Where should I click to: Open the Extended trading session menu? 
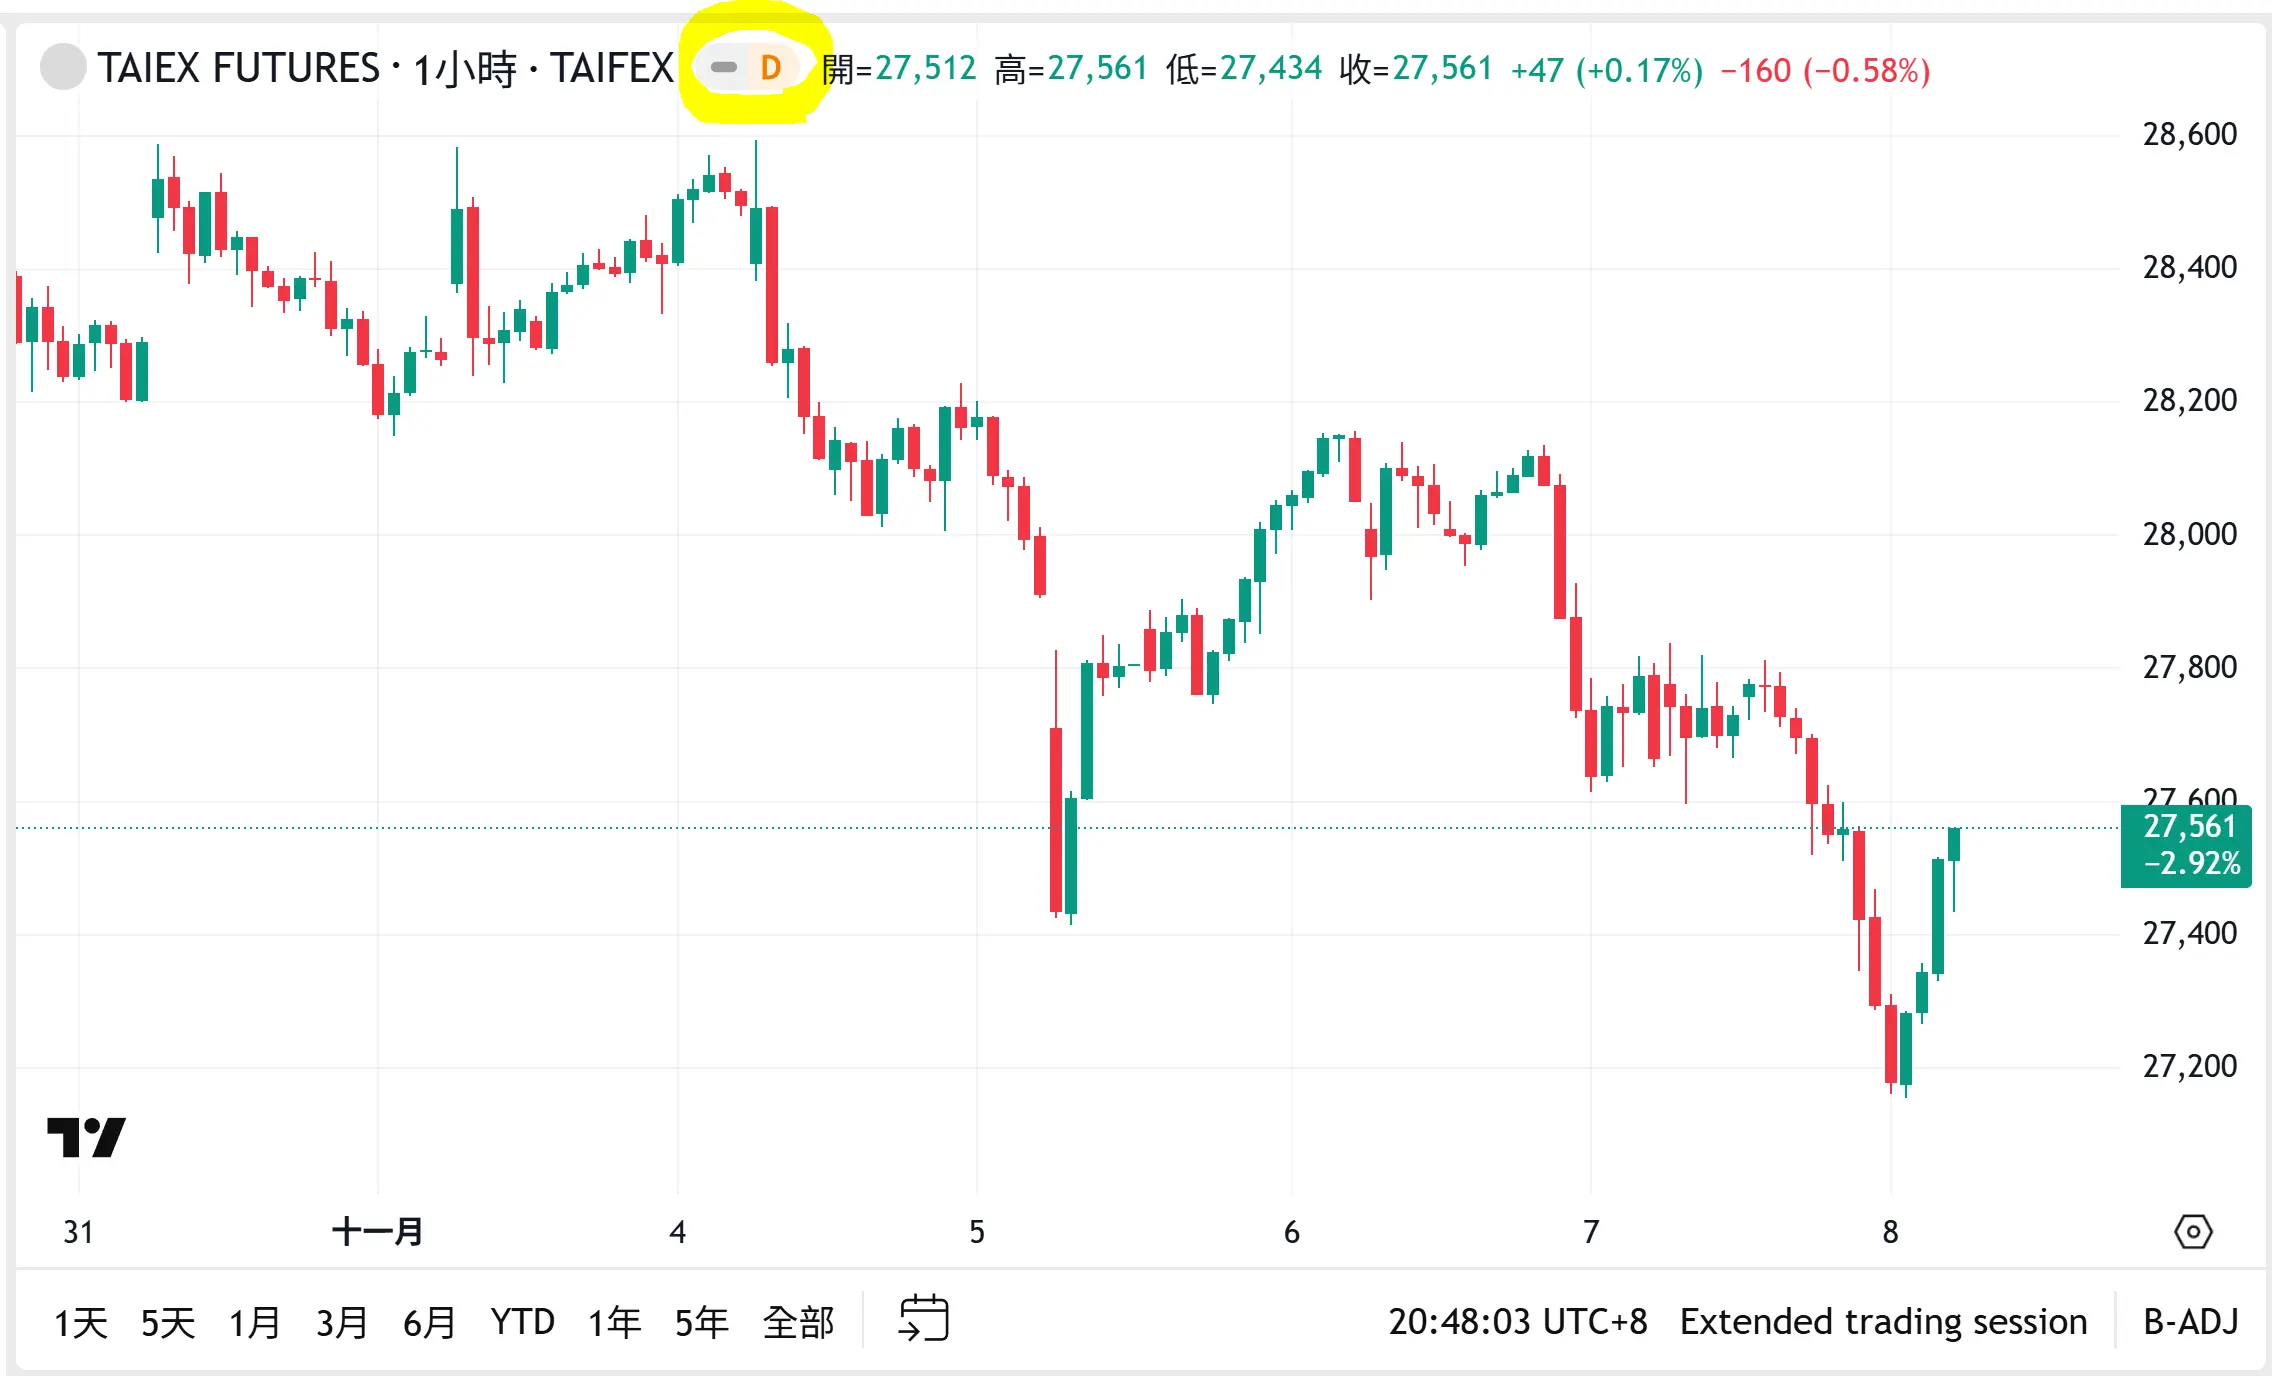click(1883, 1322)
